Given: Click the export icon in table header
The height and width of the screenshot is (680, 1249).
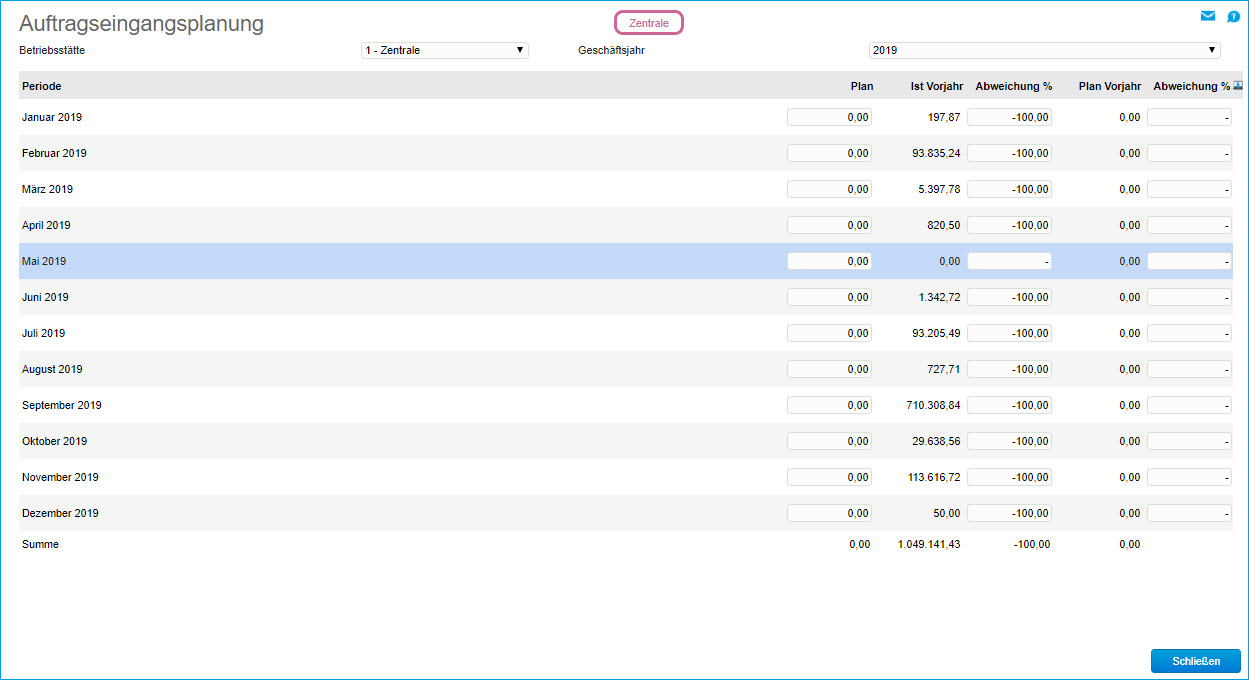Looking at the screenshot, I should 1238,86.
